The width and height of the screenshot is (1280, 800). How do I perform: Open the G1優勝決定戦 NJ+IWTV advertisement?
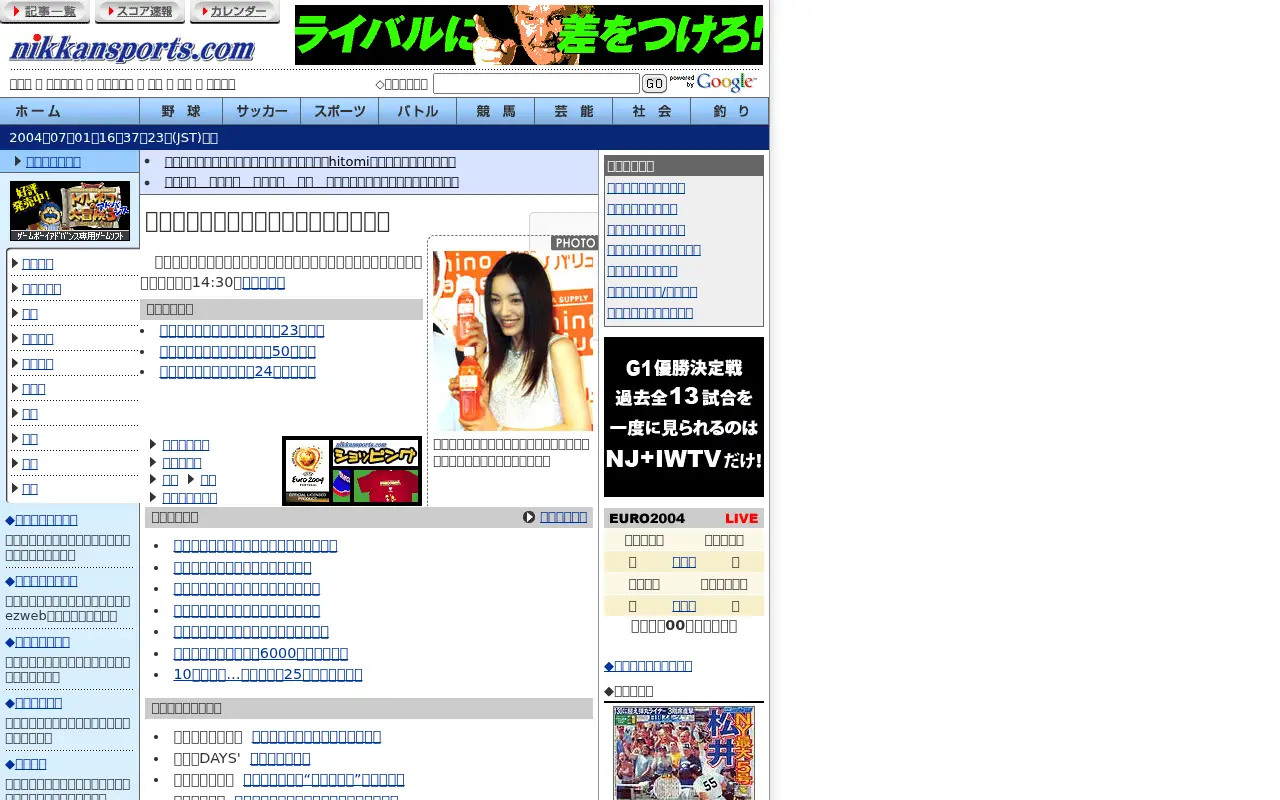click(x=684, y=417)
